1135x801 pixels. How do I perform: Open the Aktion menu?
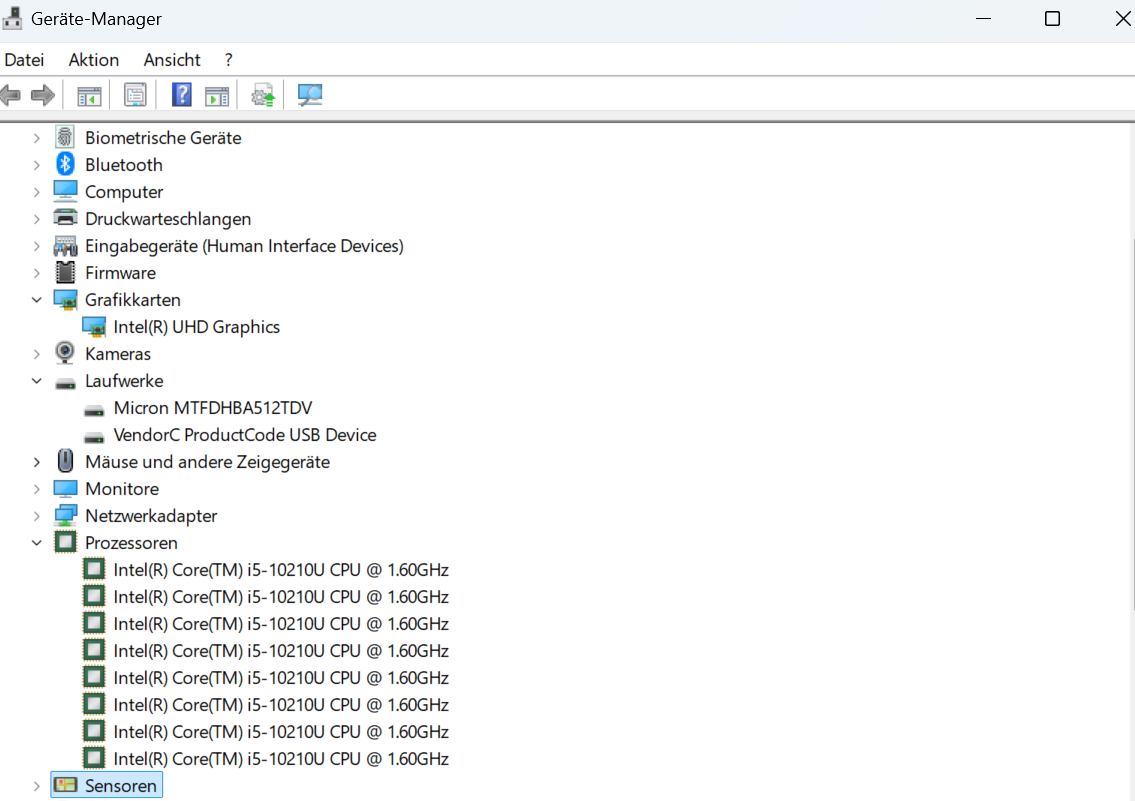pyautogui.click(x=93, y=60)
